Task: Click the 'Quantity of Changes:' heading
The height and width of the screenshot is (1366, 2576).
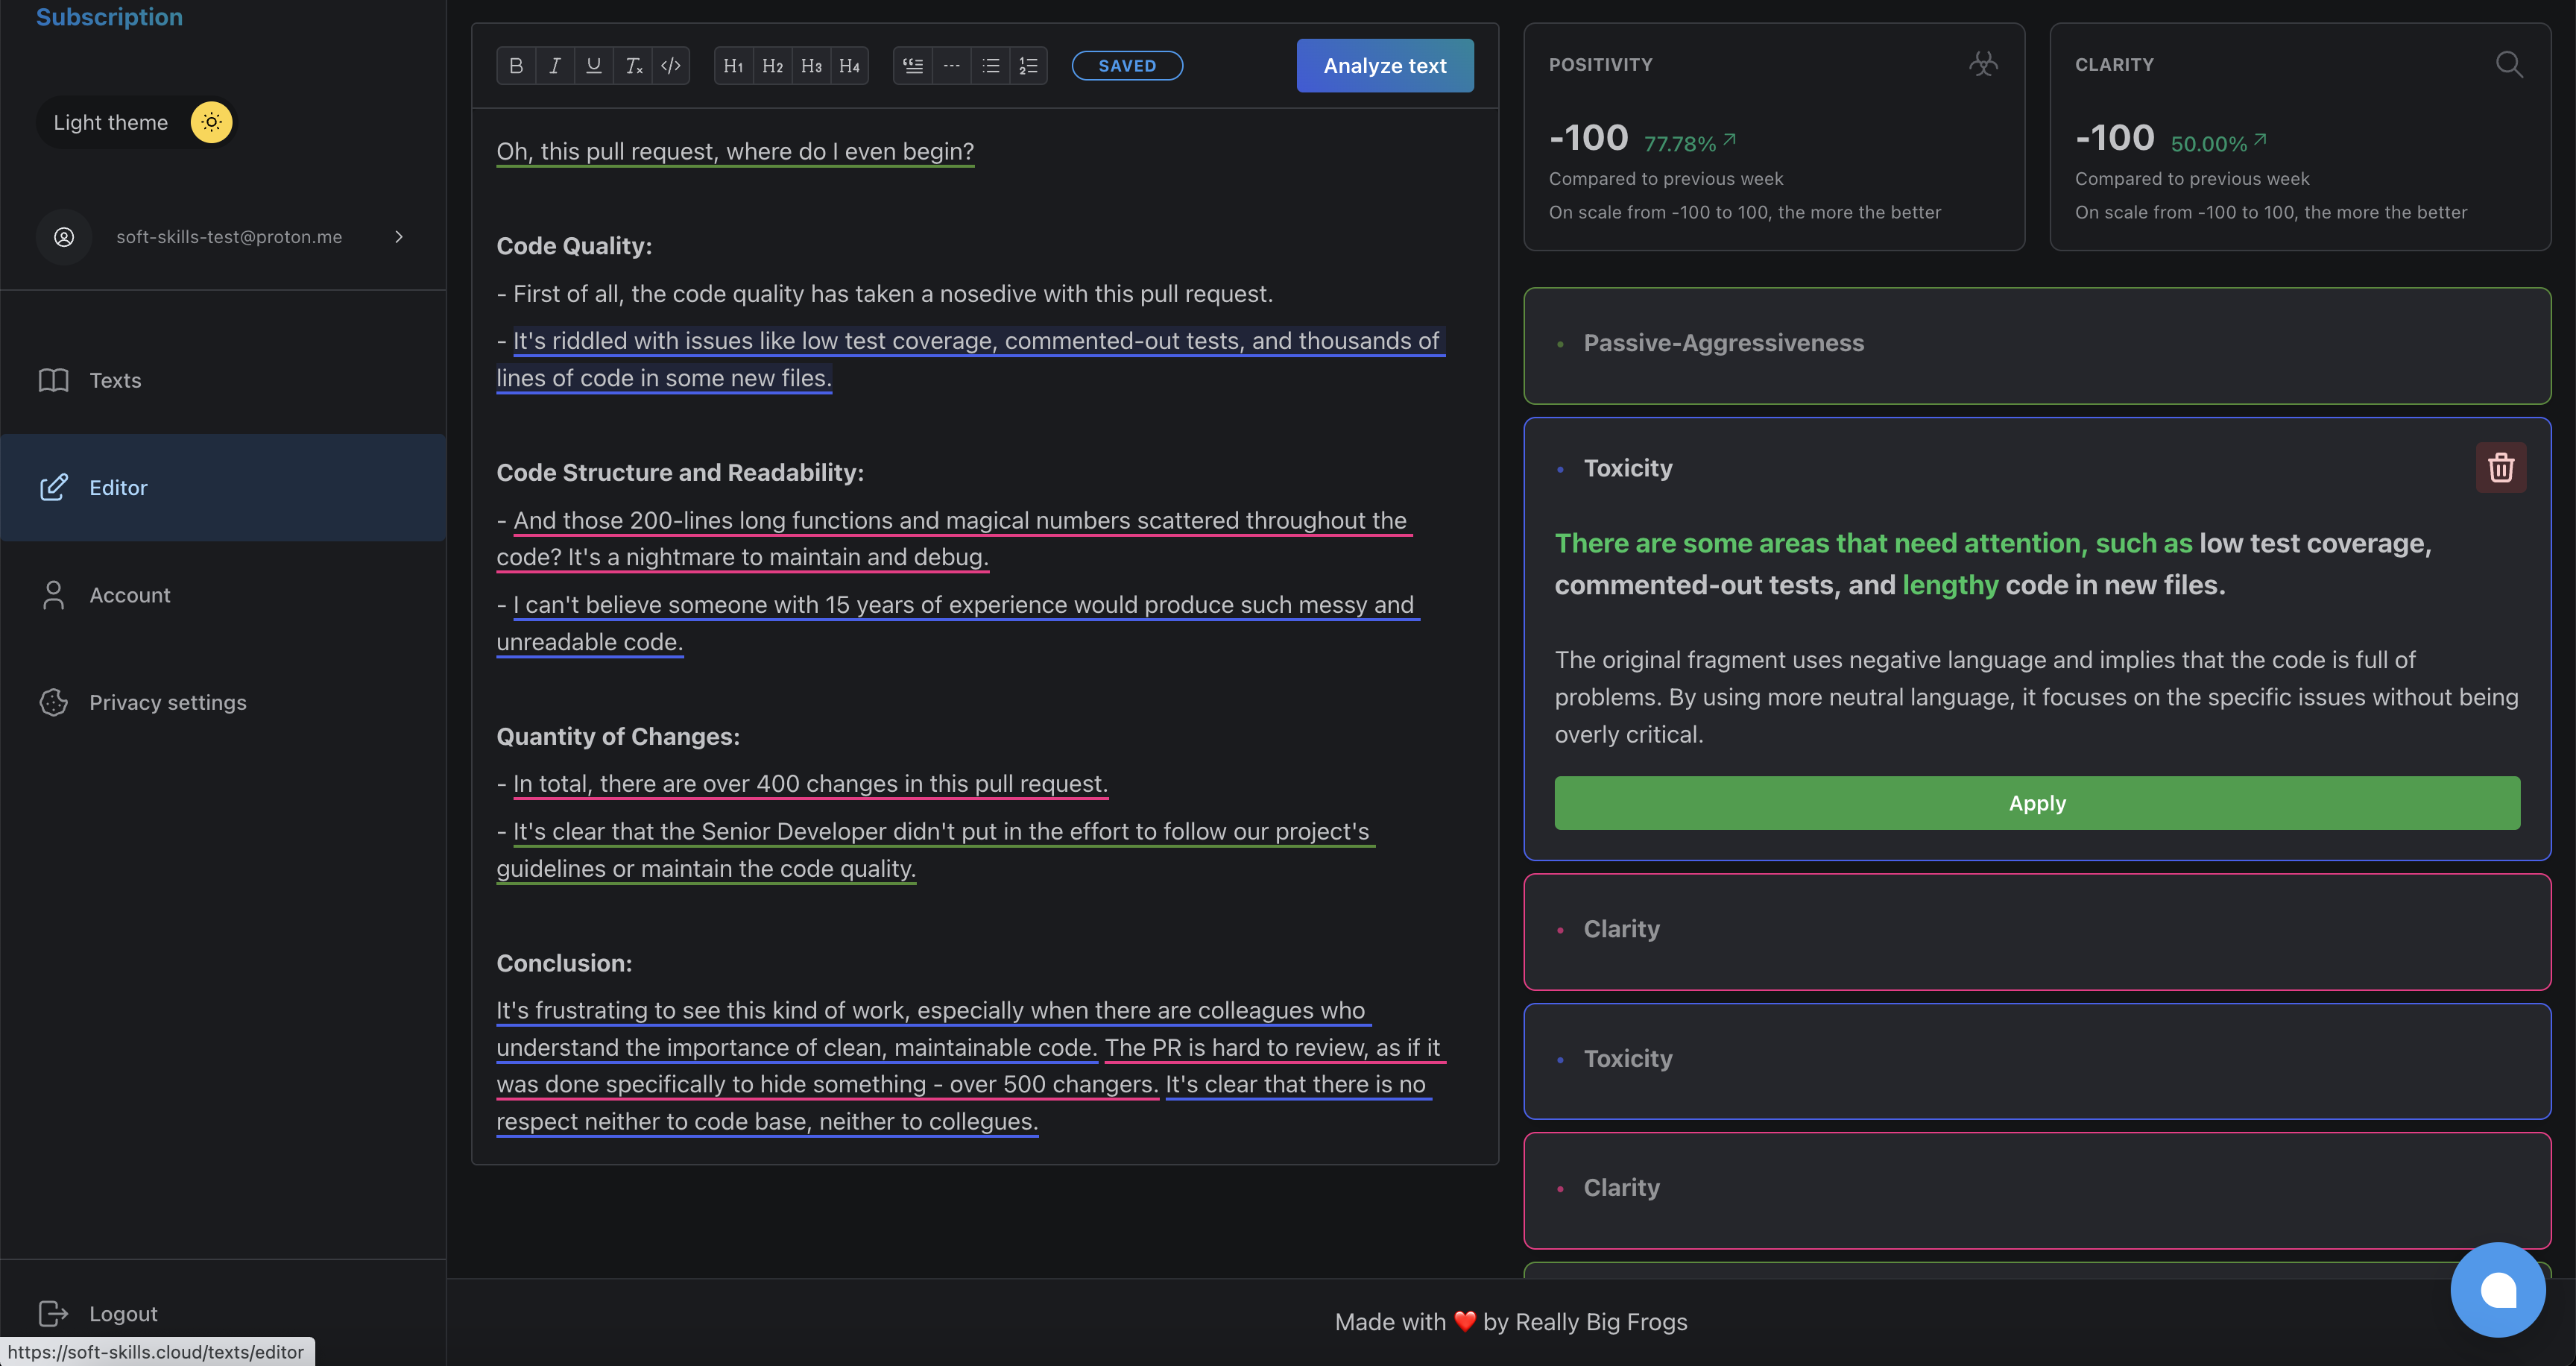Action: [x=618, y=737]
